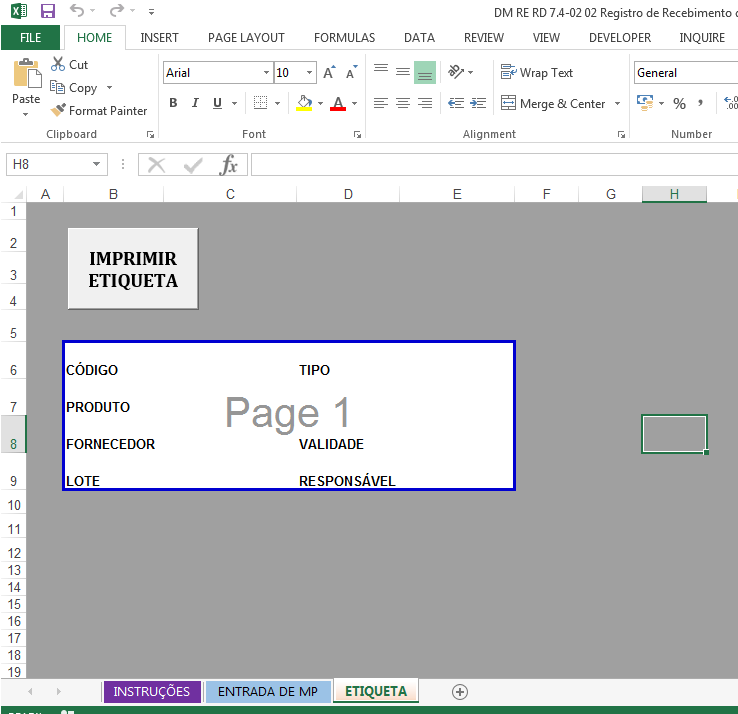Open Font Color palette arrow
The image size is (738, 714).
coord(355,103)
